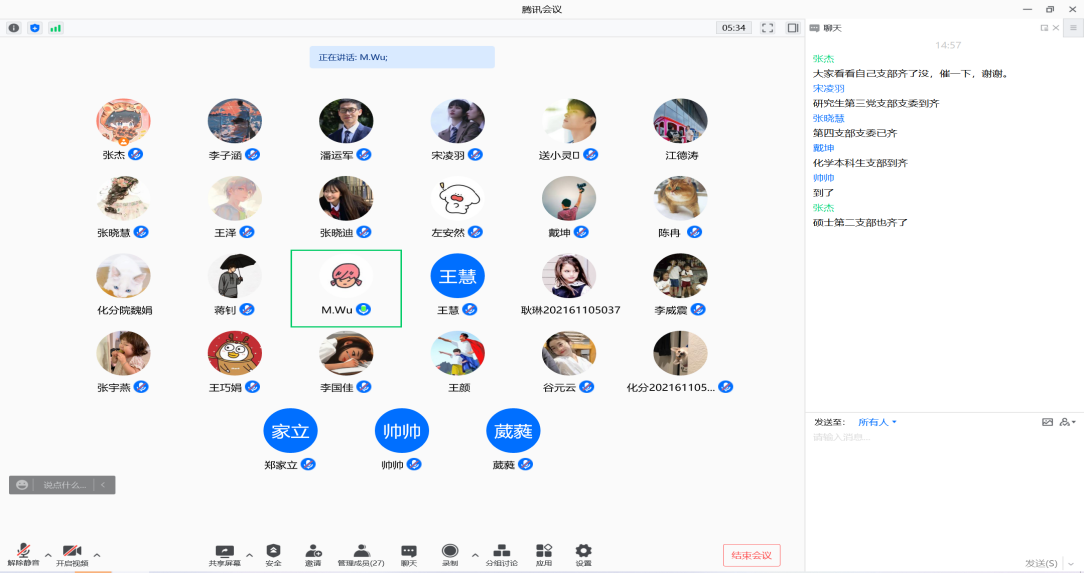Toggle the side panel layout button
The image size is (1084, 573).
pyautogui.click(x=792, y=28)
